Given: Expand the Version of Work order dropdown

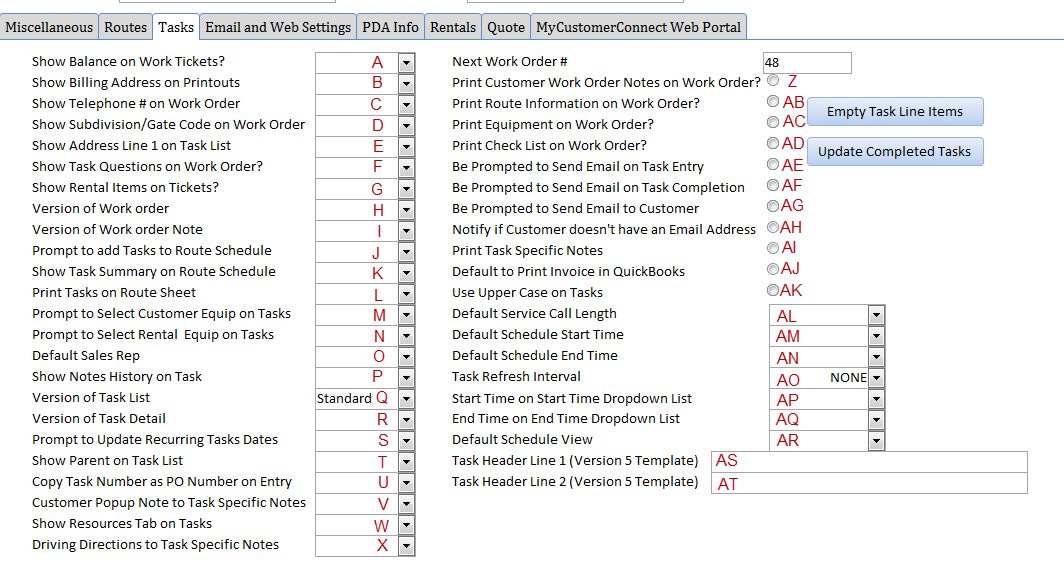Looking at the screenshot, I should pos(406,210).
